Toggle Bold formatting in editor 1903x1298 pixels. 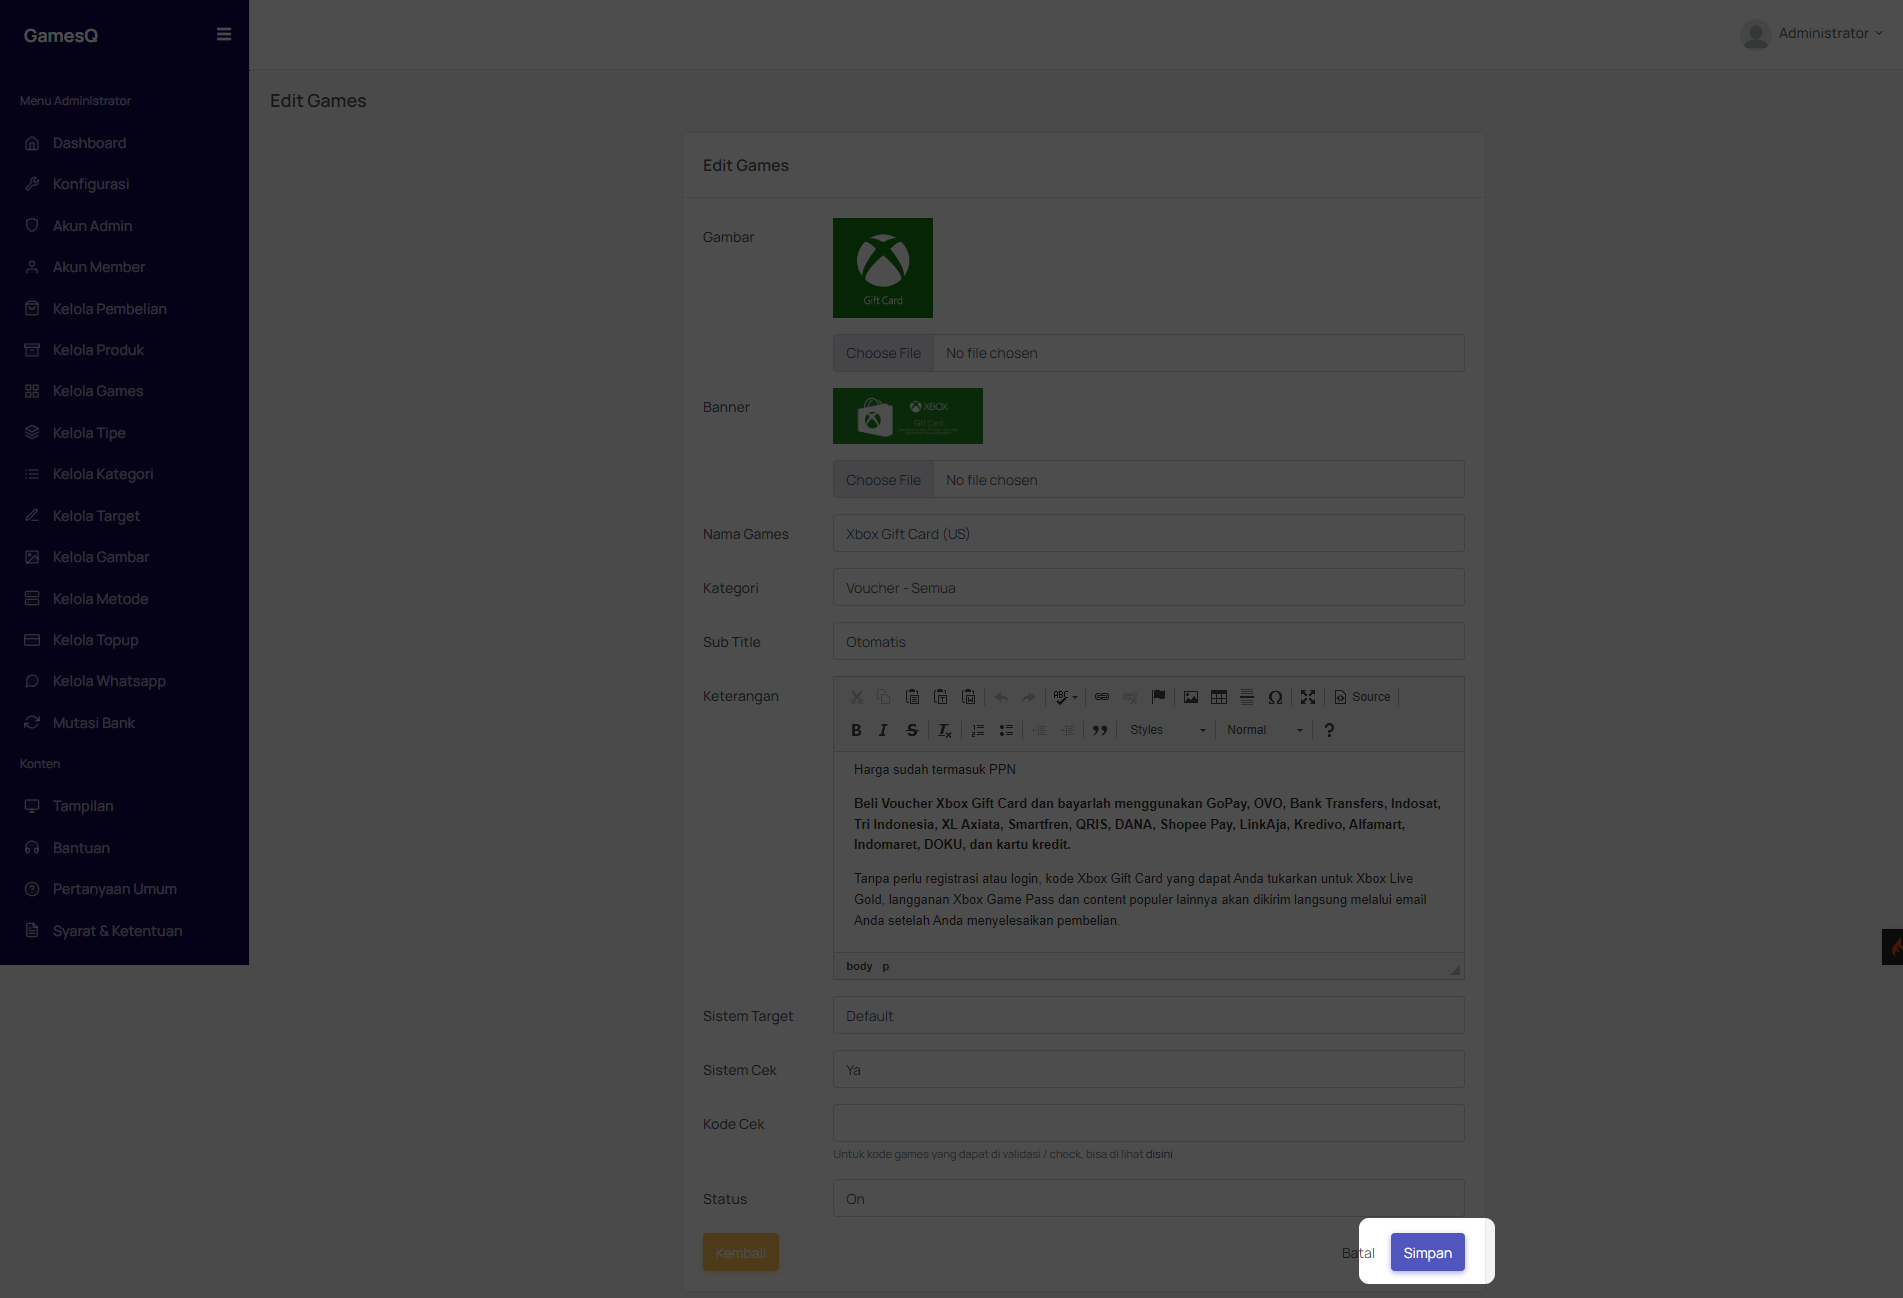(856, 730)
